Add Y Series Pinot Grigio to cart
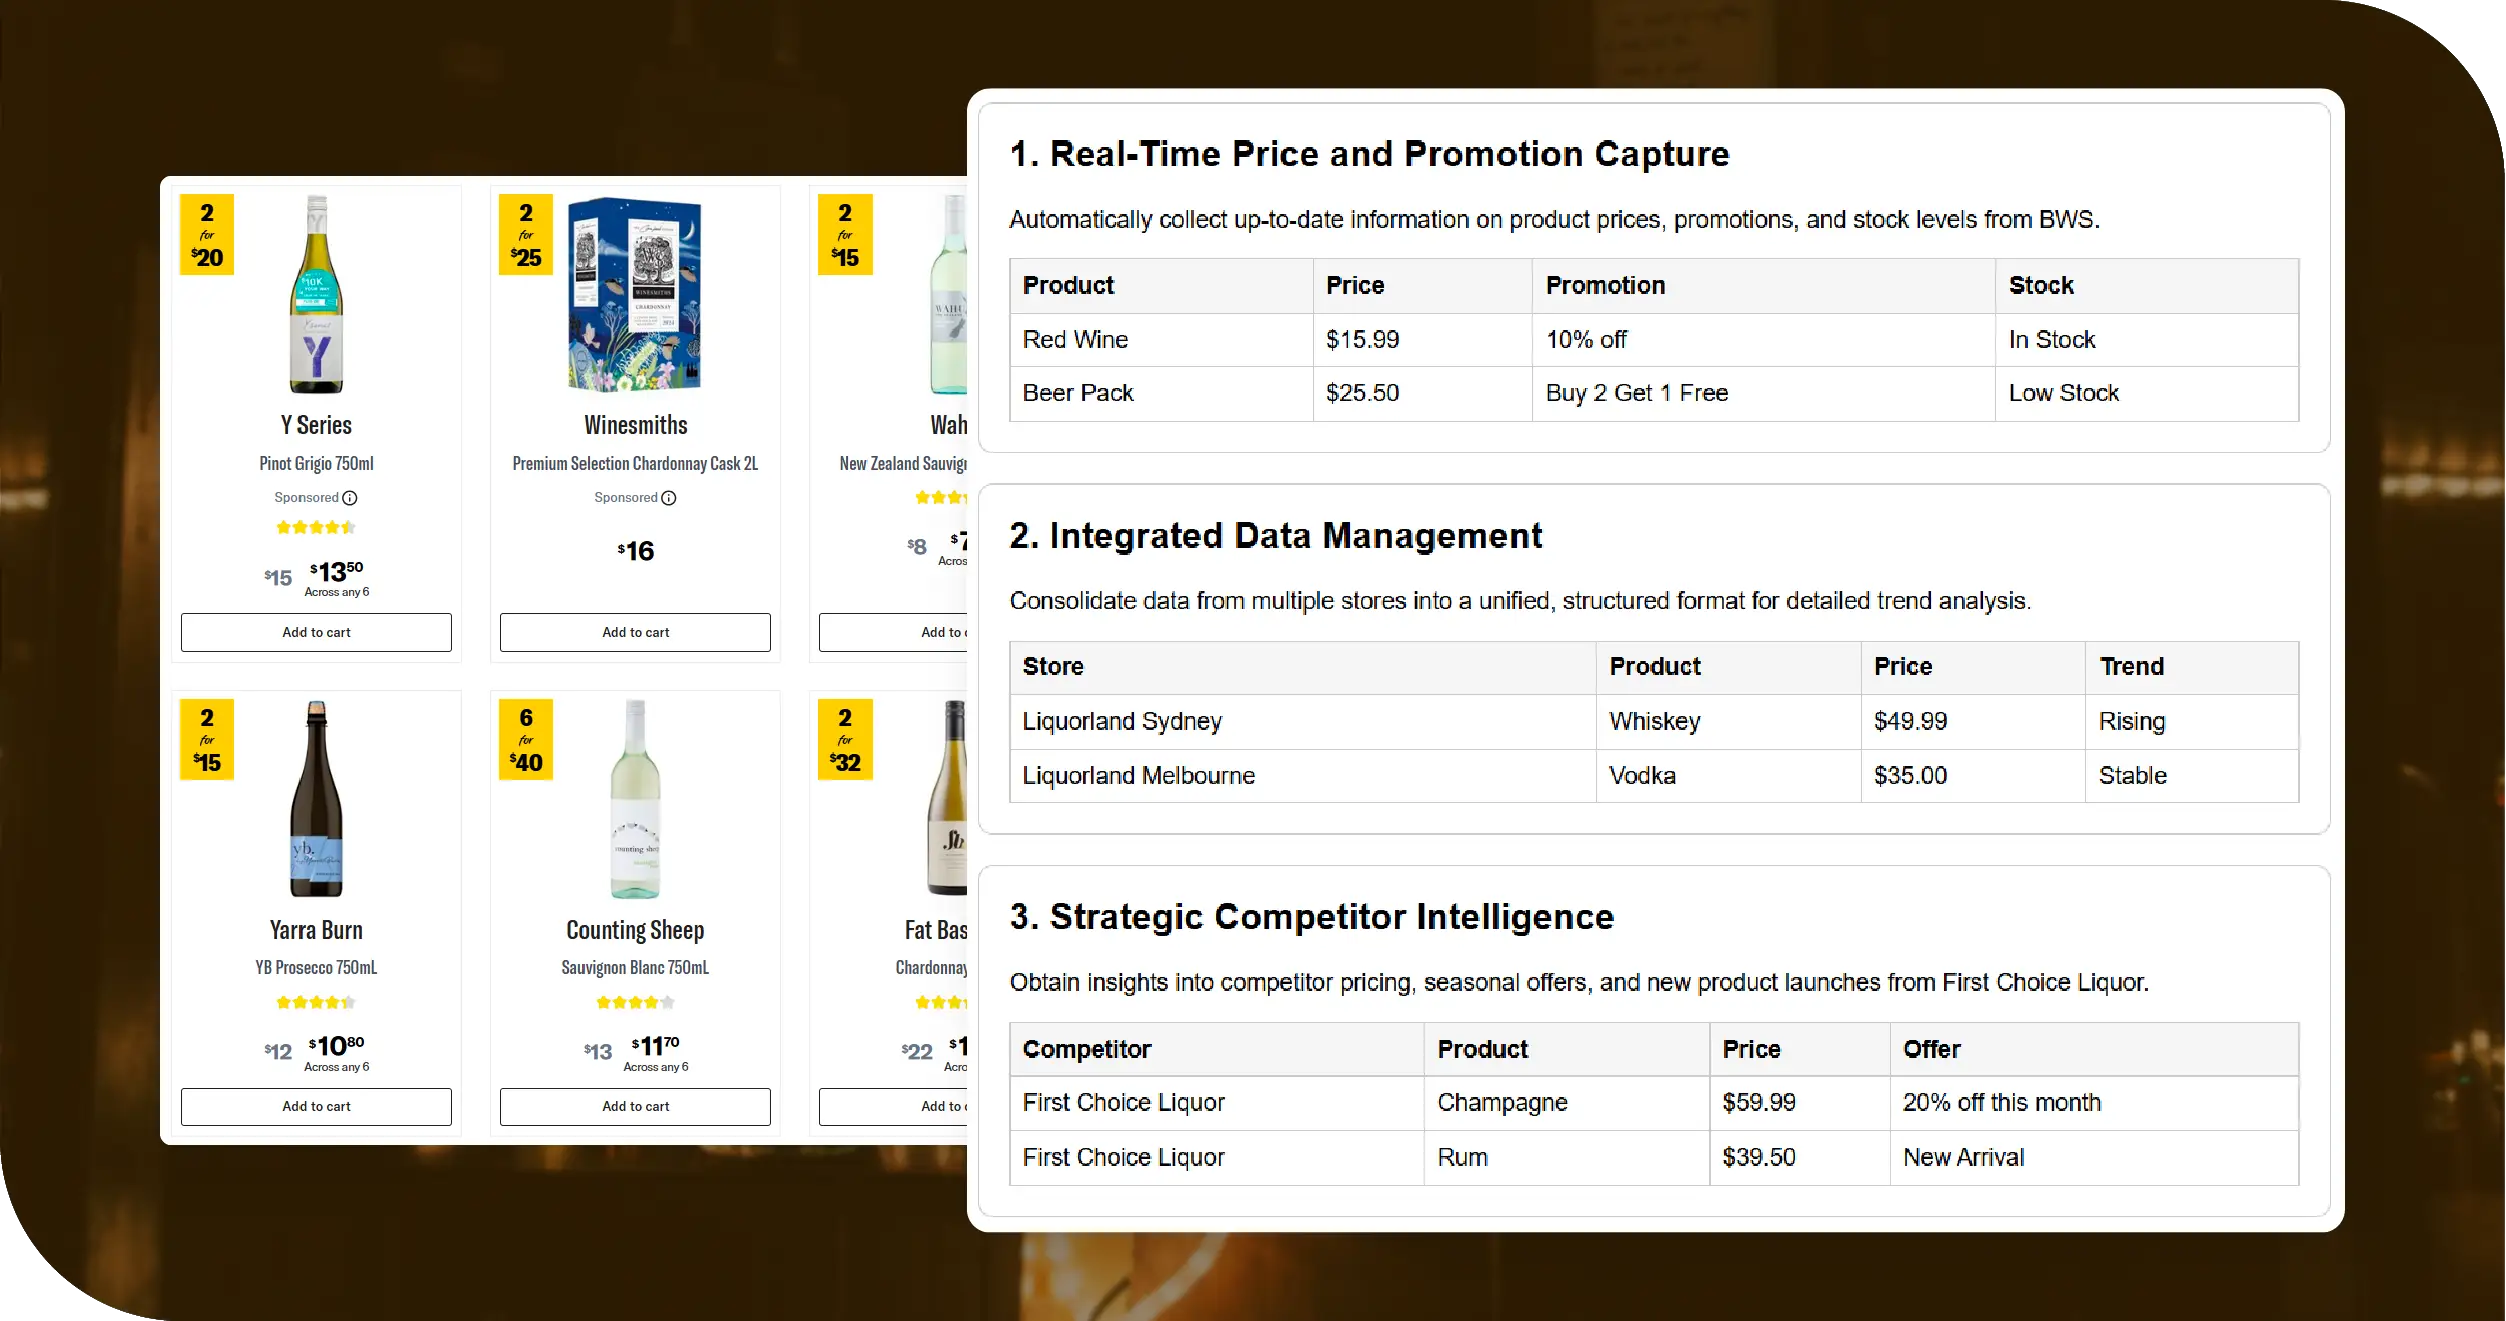 click(x=316, y=632)
